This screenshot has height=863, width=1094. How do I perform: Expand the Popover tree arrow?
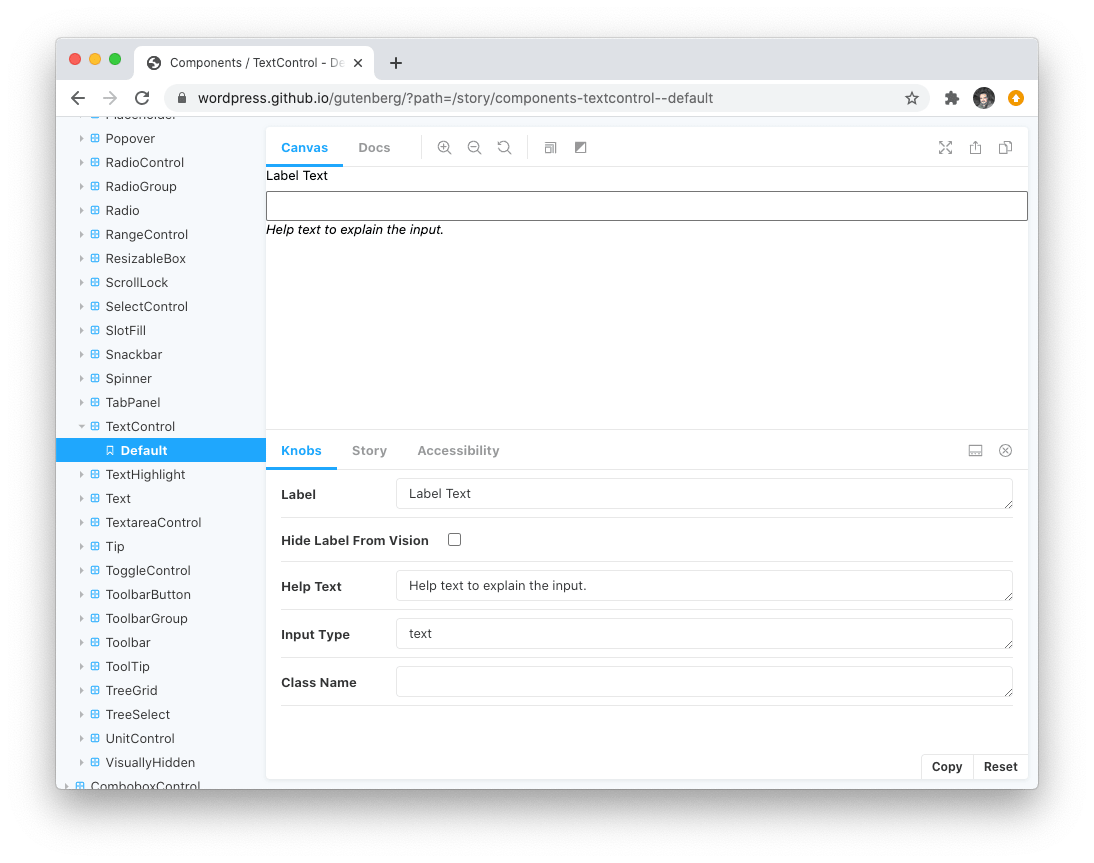pyautogui.click(x=82, y=138)
